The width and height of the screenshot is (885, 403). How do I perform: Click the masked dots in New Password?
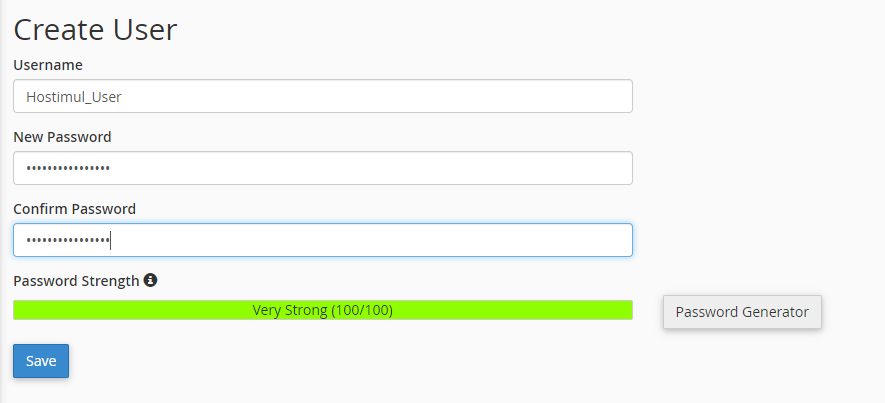pos(68,168)
